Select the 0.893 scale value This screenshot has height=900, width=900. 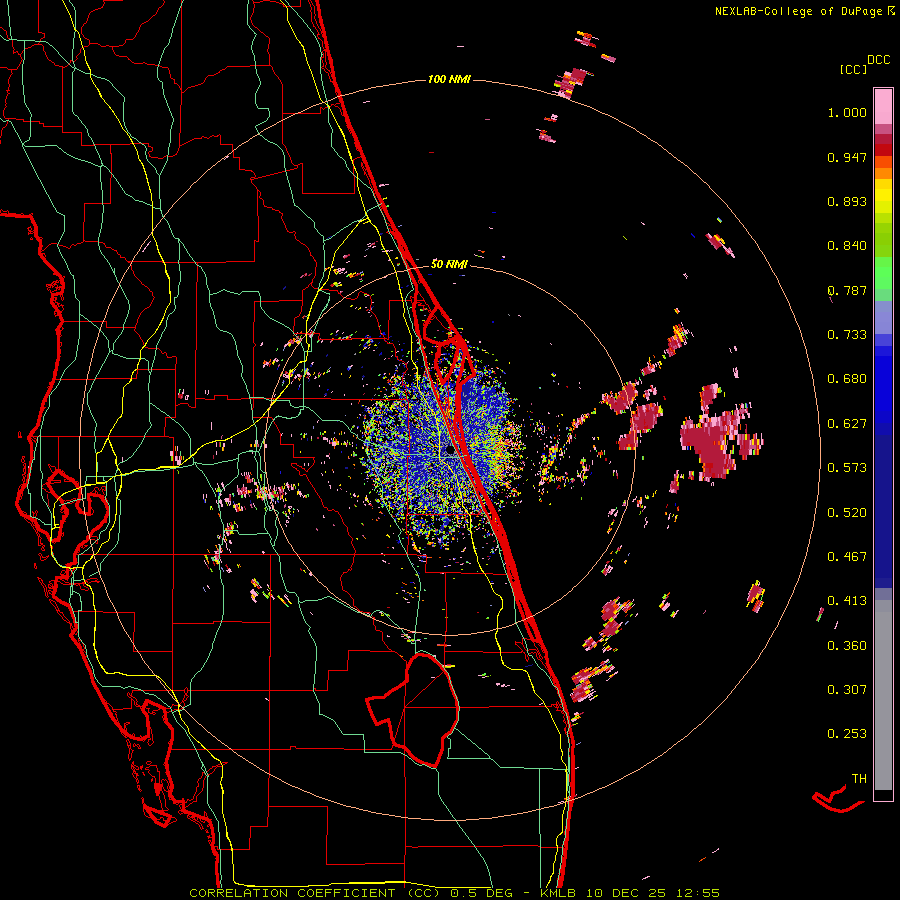click(847, 201)
